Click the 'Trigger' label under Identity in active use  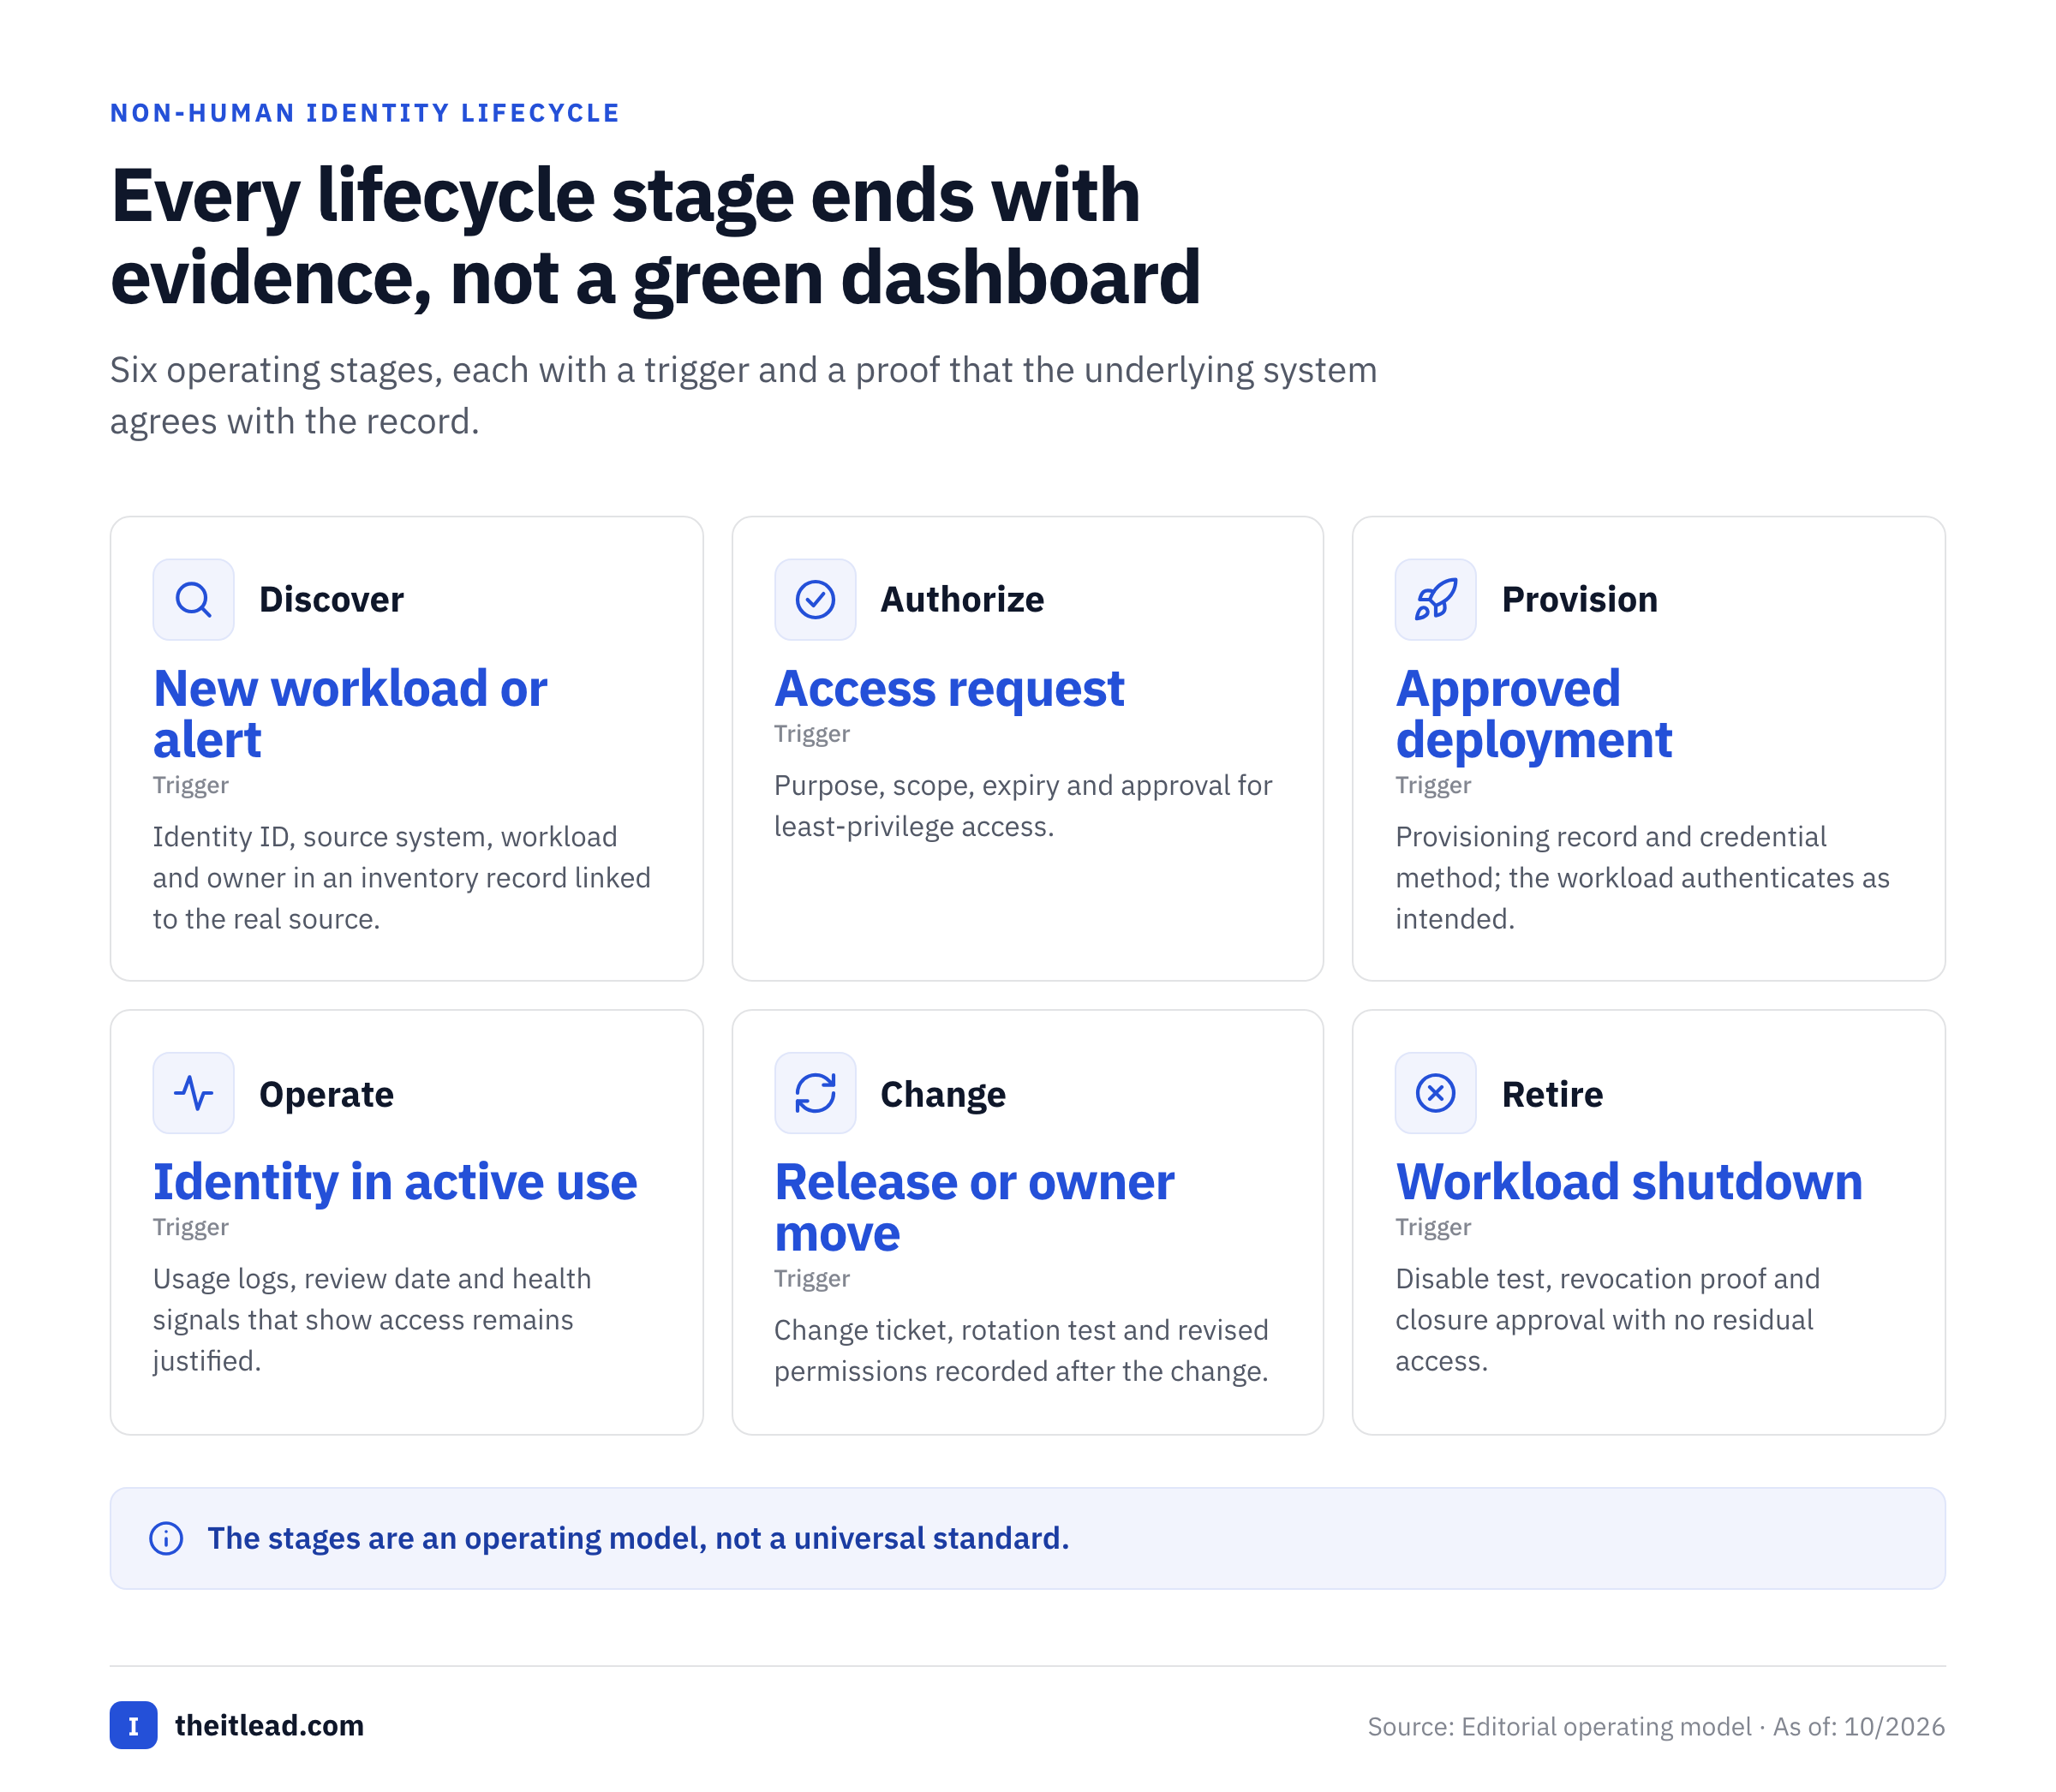point(190,1227)
